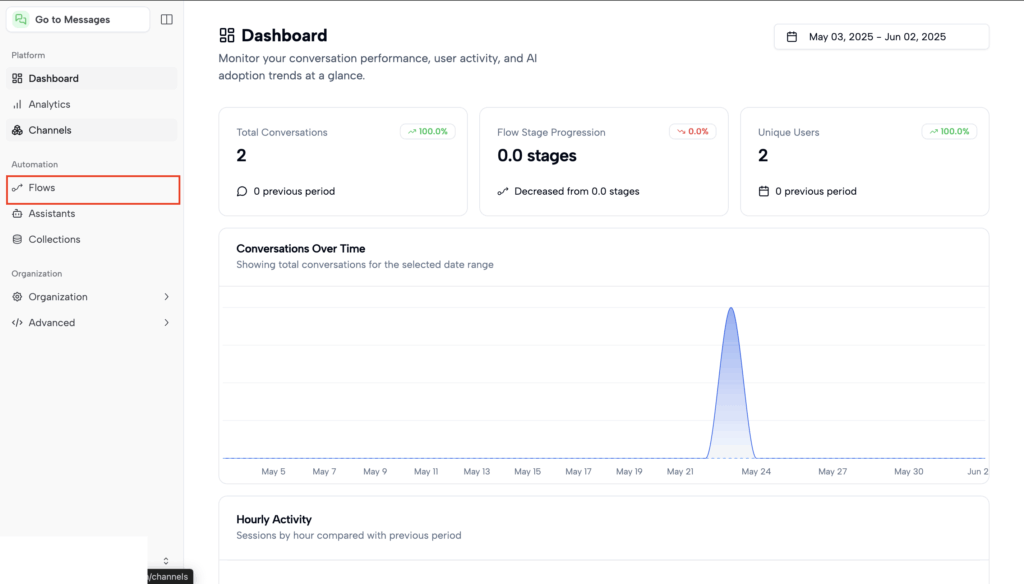Click the Collections database icon
Image resolution: width=1024 pixels, height=584 pixels.
coord(17,240)
